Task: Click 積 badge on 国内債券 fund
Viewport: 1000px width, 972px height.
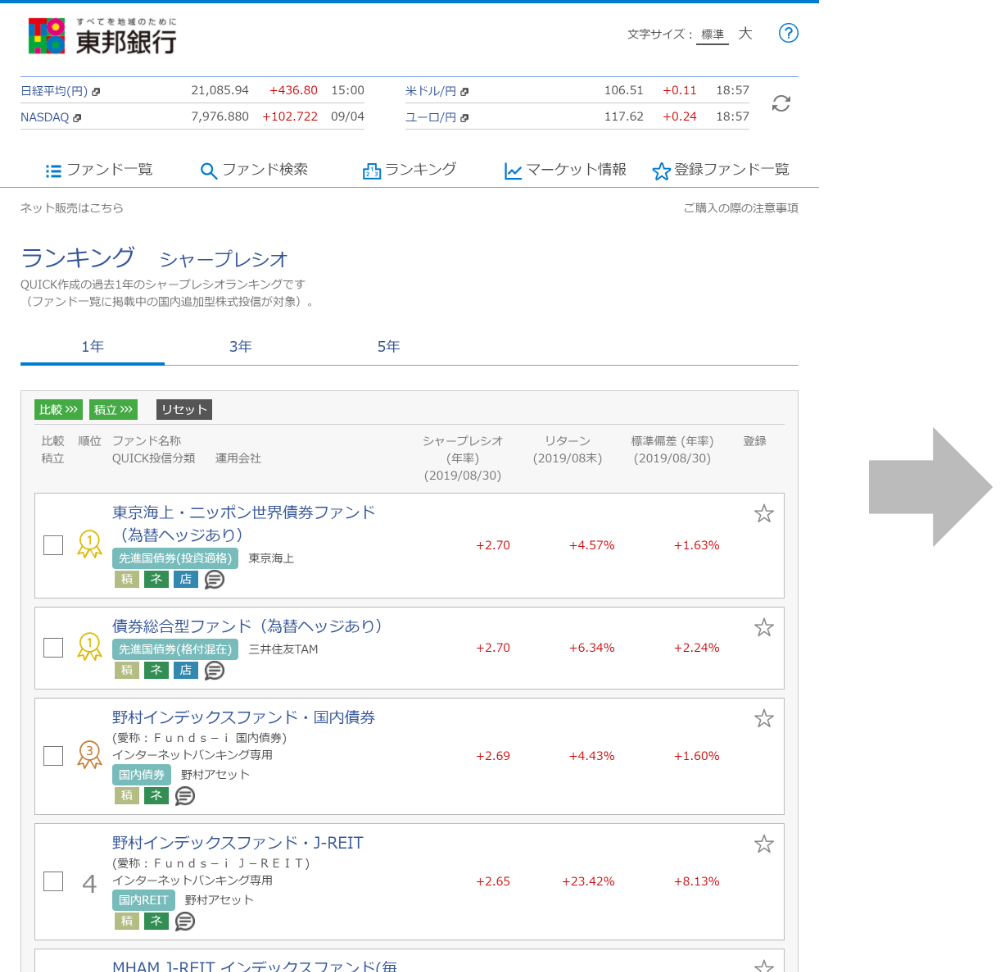Action: pyautogui.click(x=127, y=795)
